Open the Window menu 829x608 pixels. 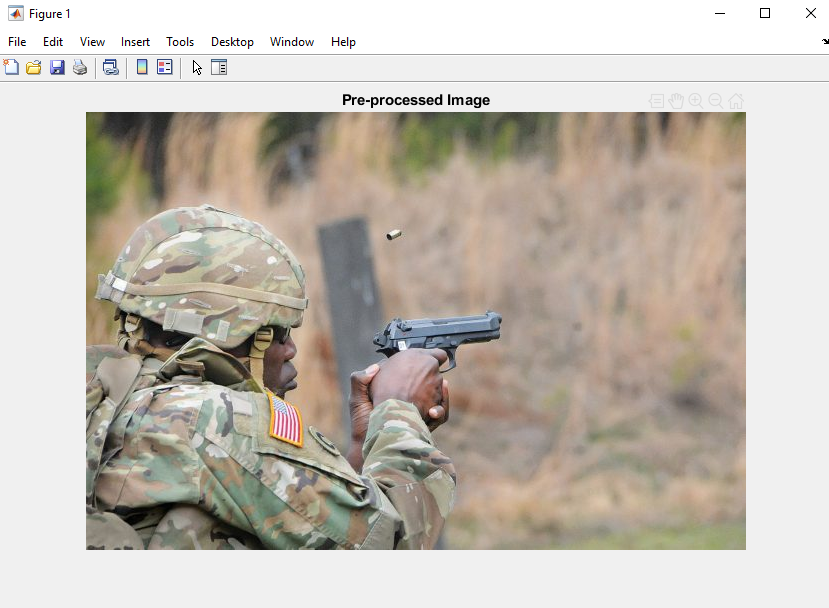tap(292, 42)
